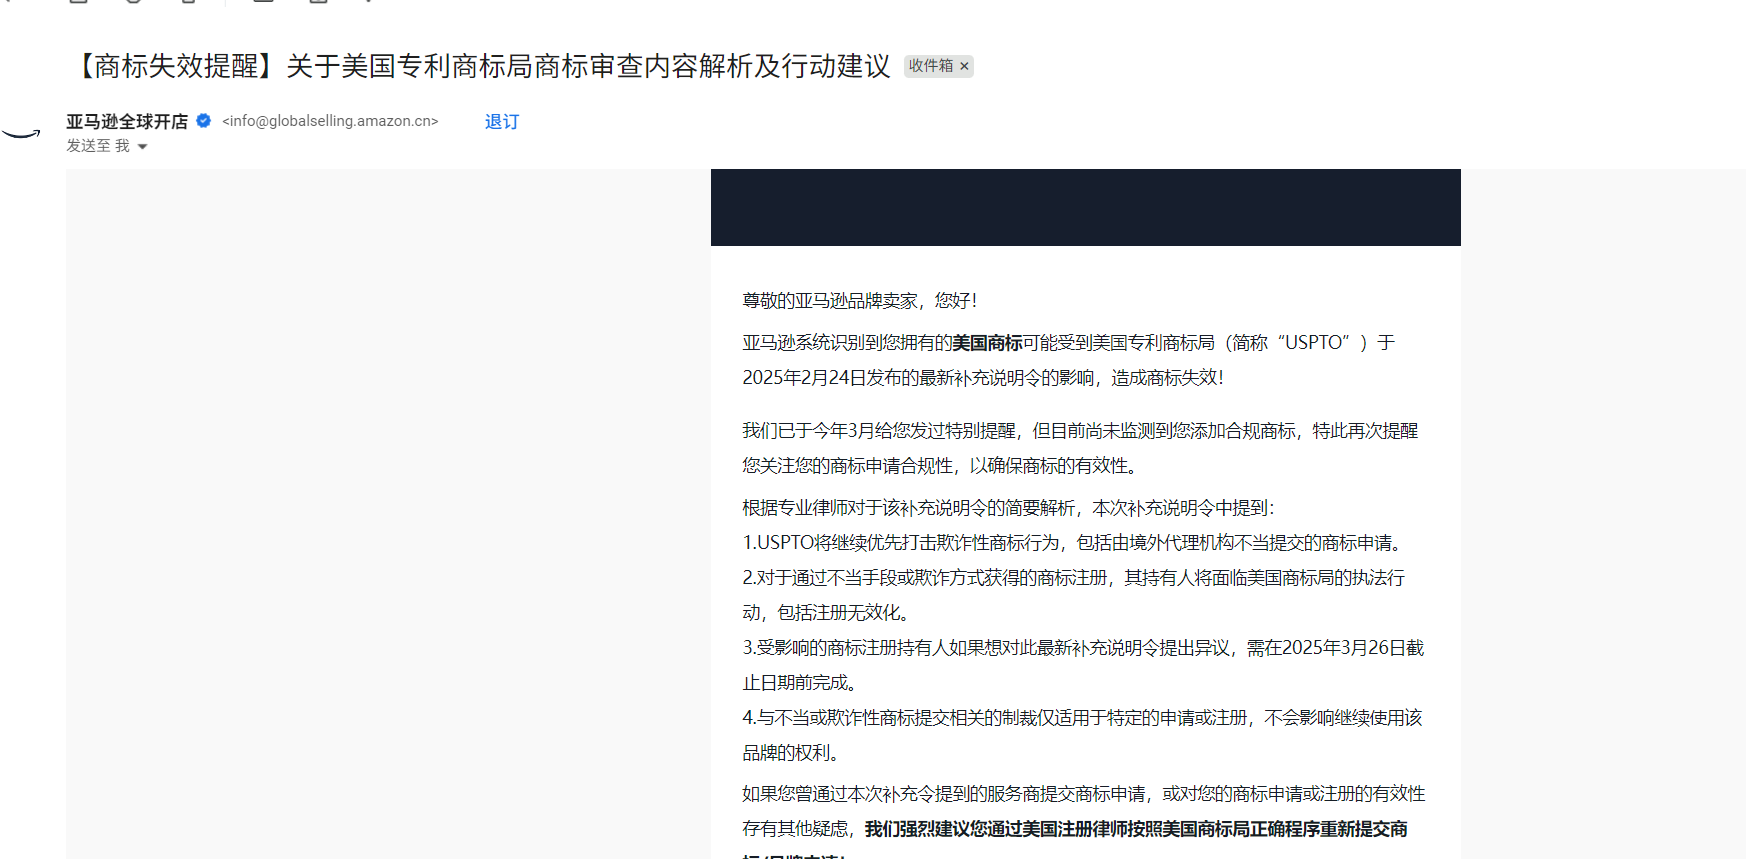Viewport: 1746px width, 859px height.
Task: Click the line starting 如果您曾通过本次补充令
Action: 1084,794
